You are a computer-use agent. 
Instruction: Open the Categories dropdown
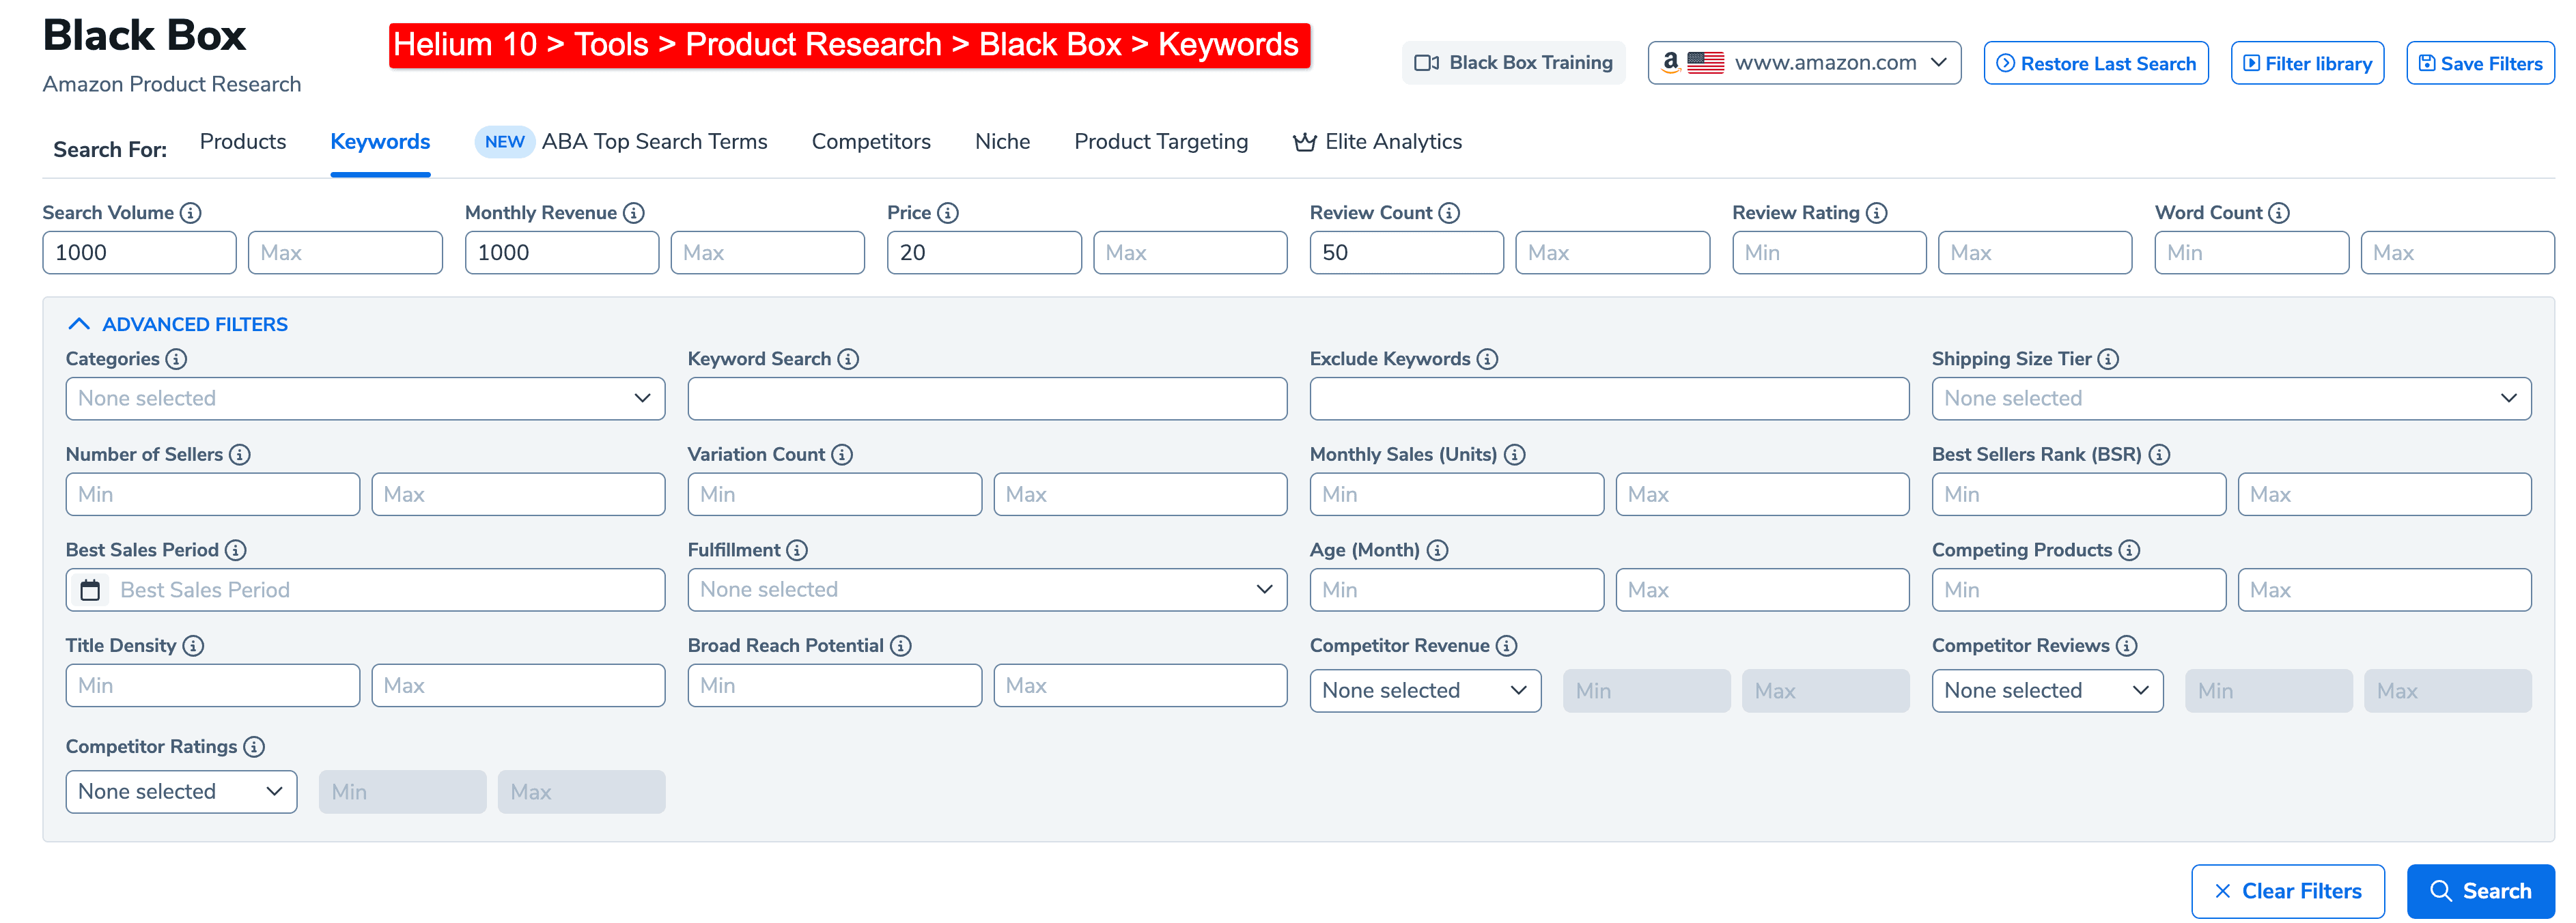(365, 398)
